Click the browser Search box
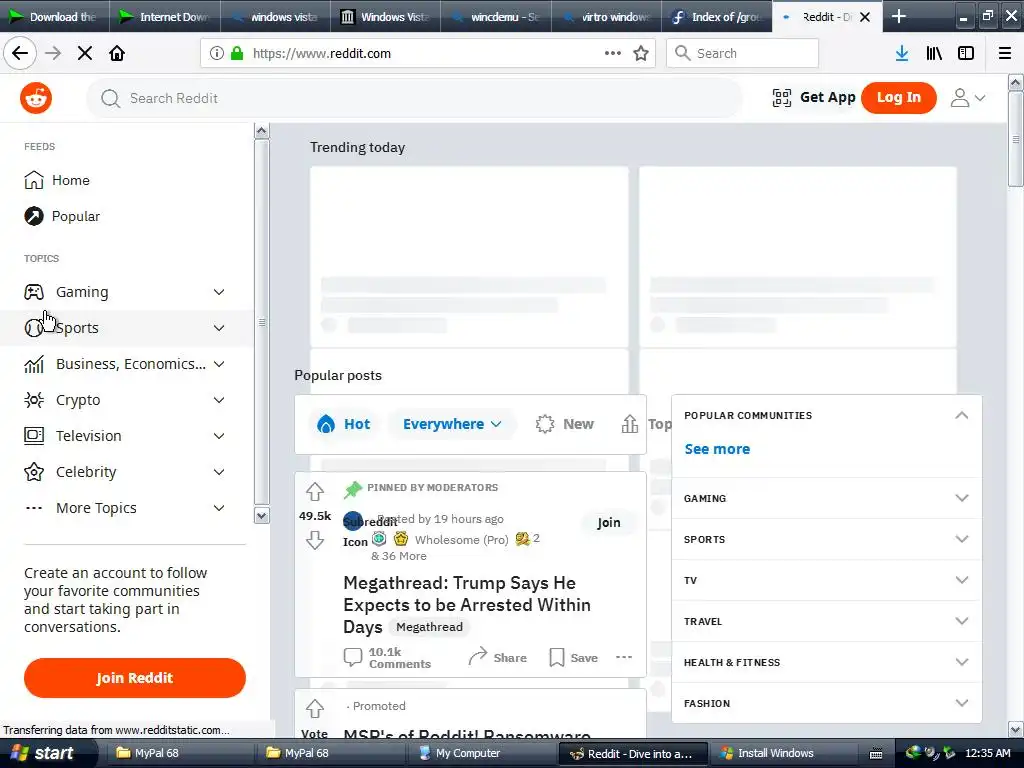This screenshot has width=1024, height=768. (743, 53)
